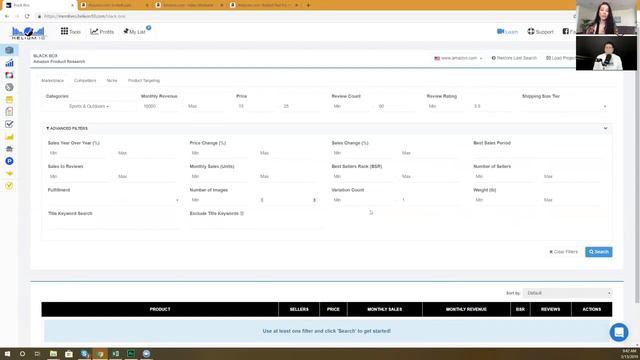The image size is (640, 360).
Task: Open the Learn video link
Action: [507, 31]
